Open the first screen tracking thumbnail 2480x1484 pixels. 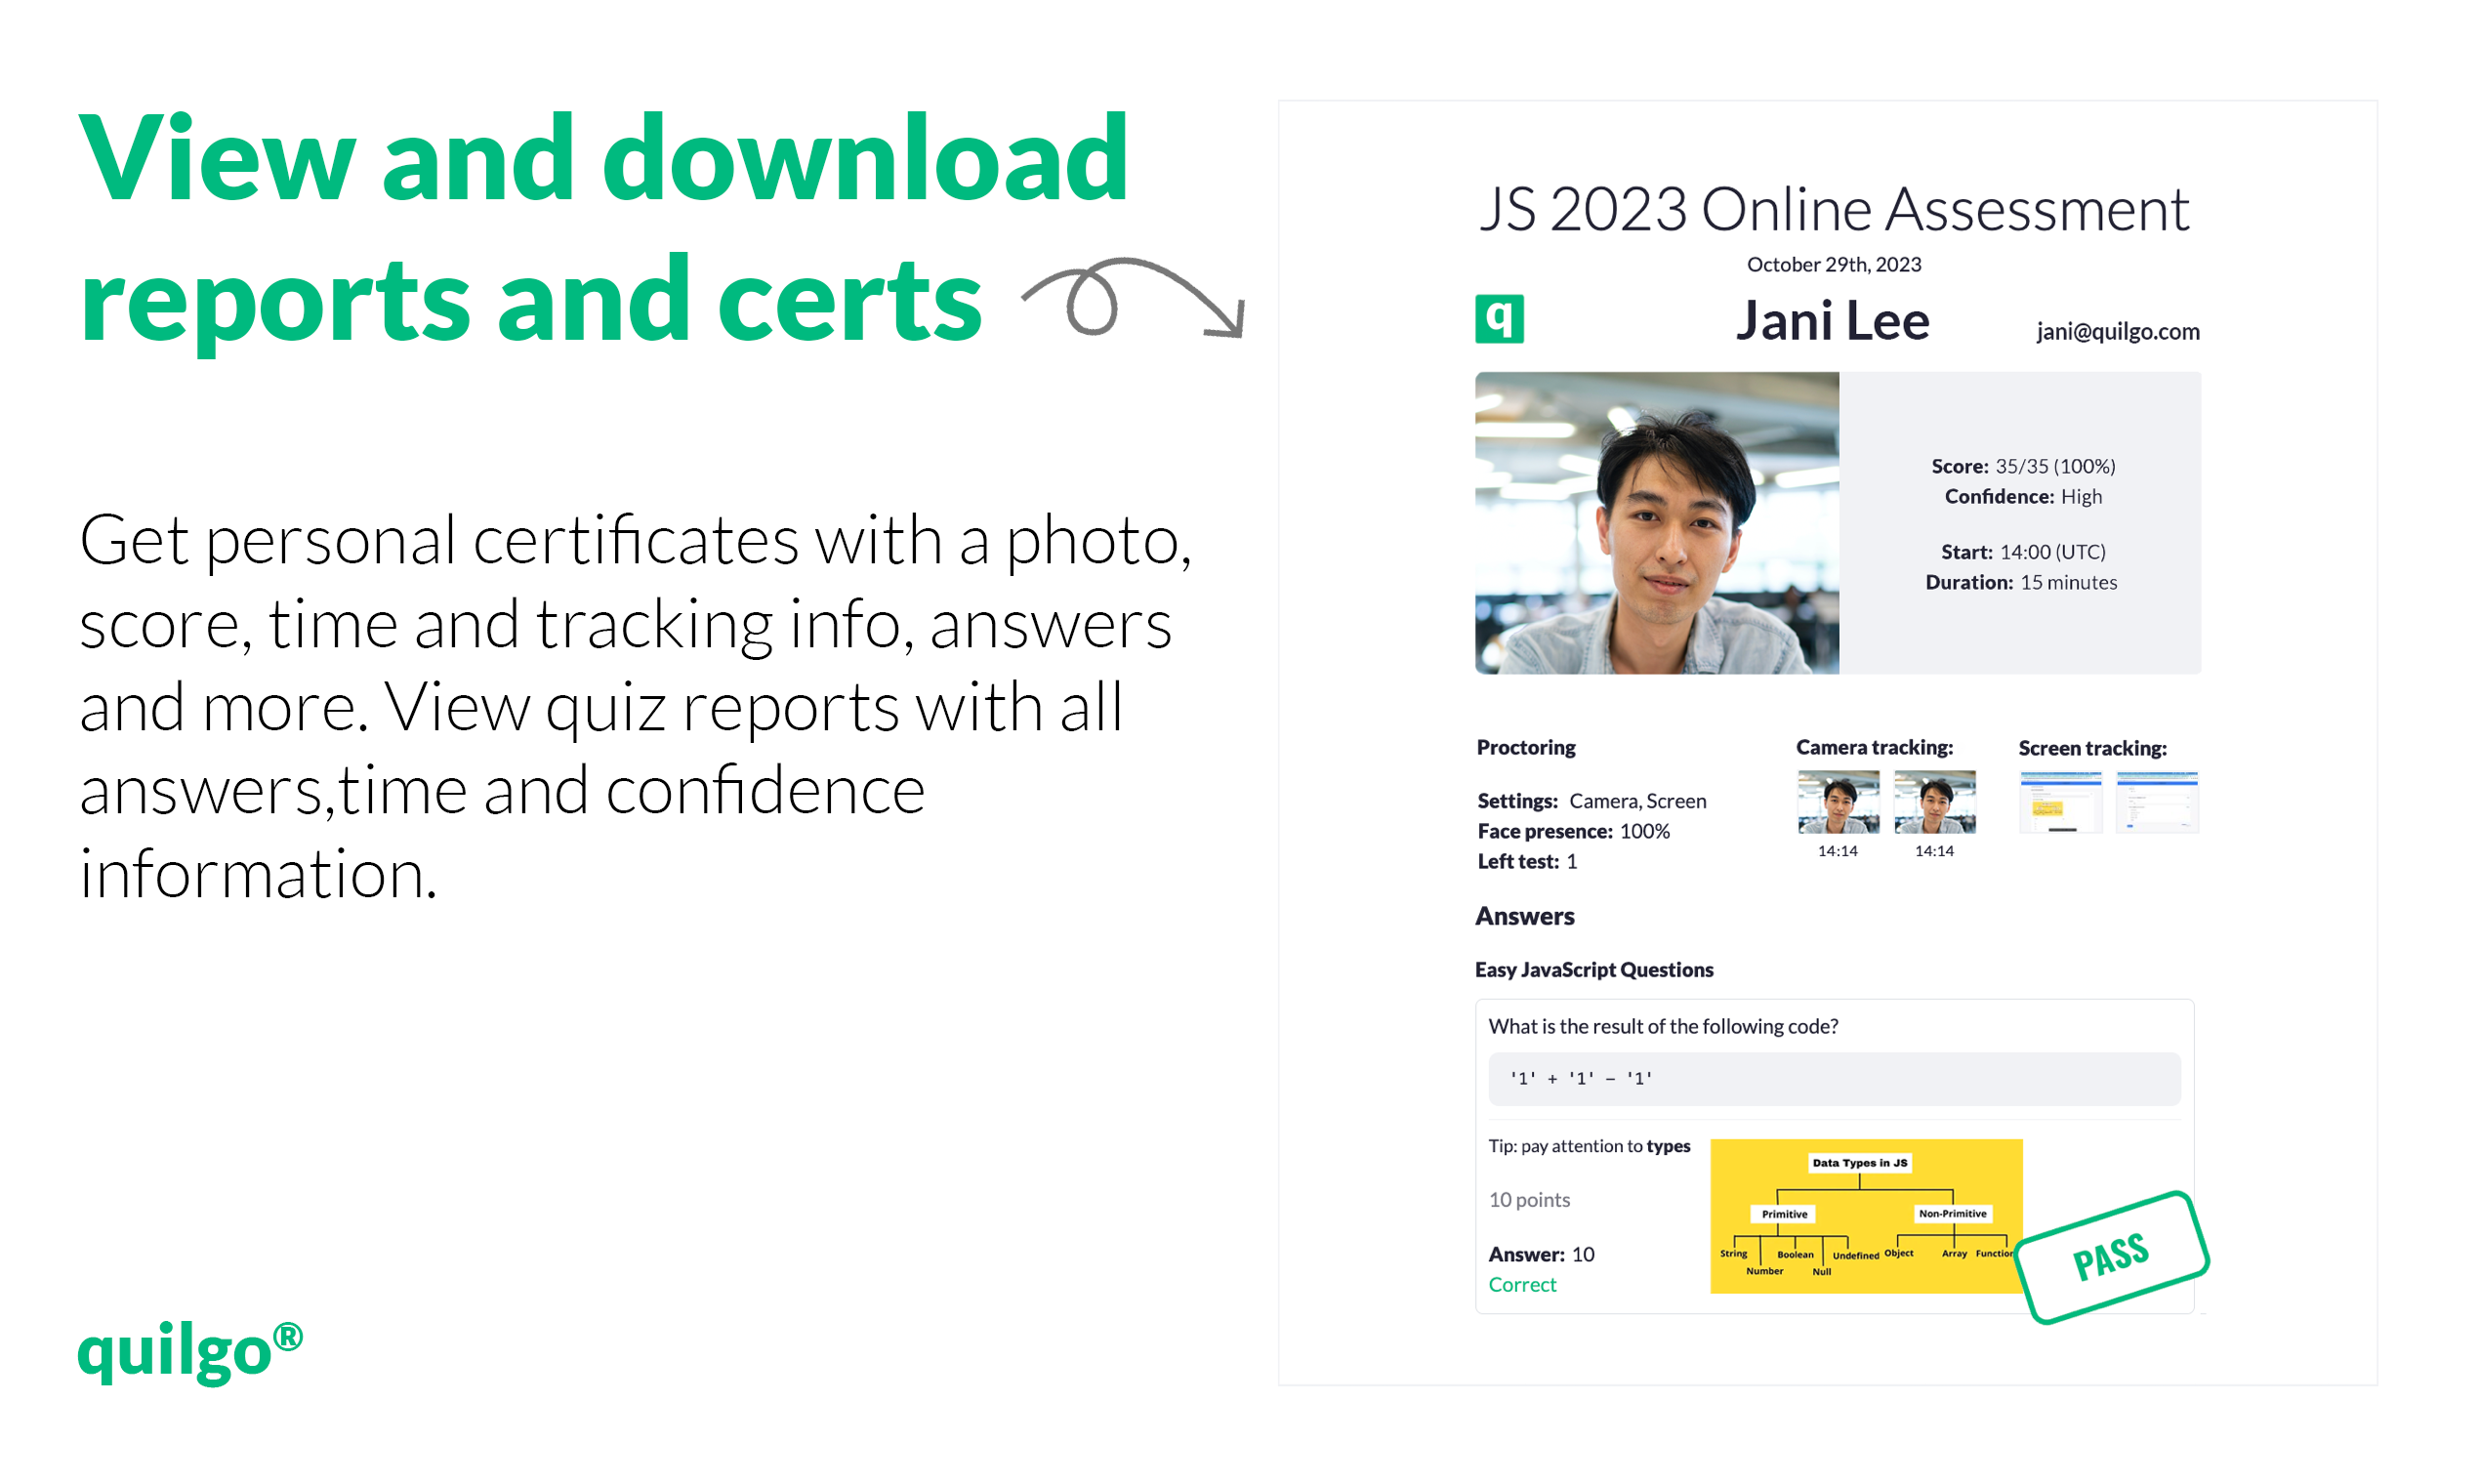click(x=2060, y=801)
